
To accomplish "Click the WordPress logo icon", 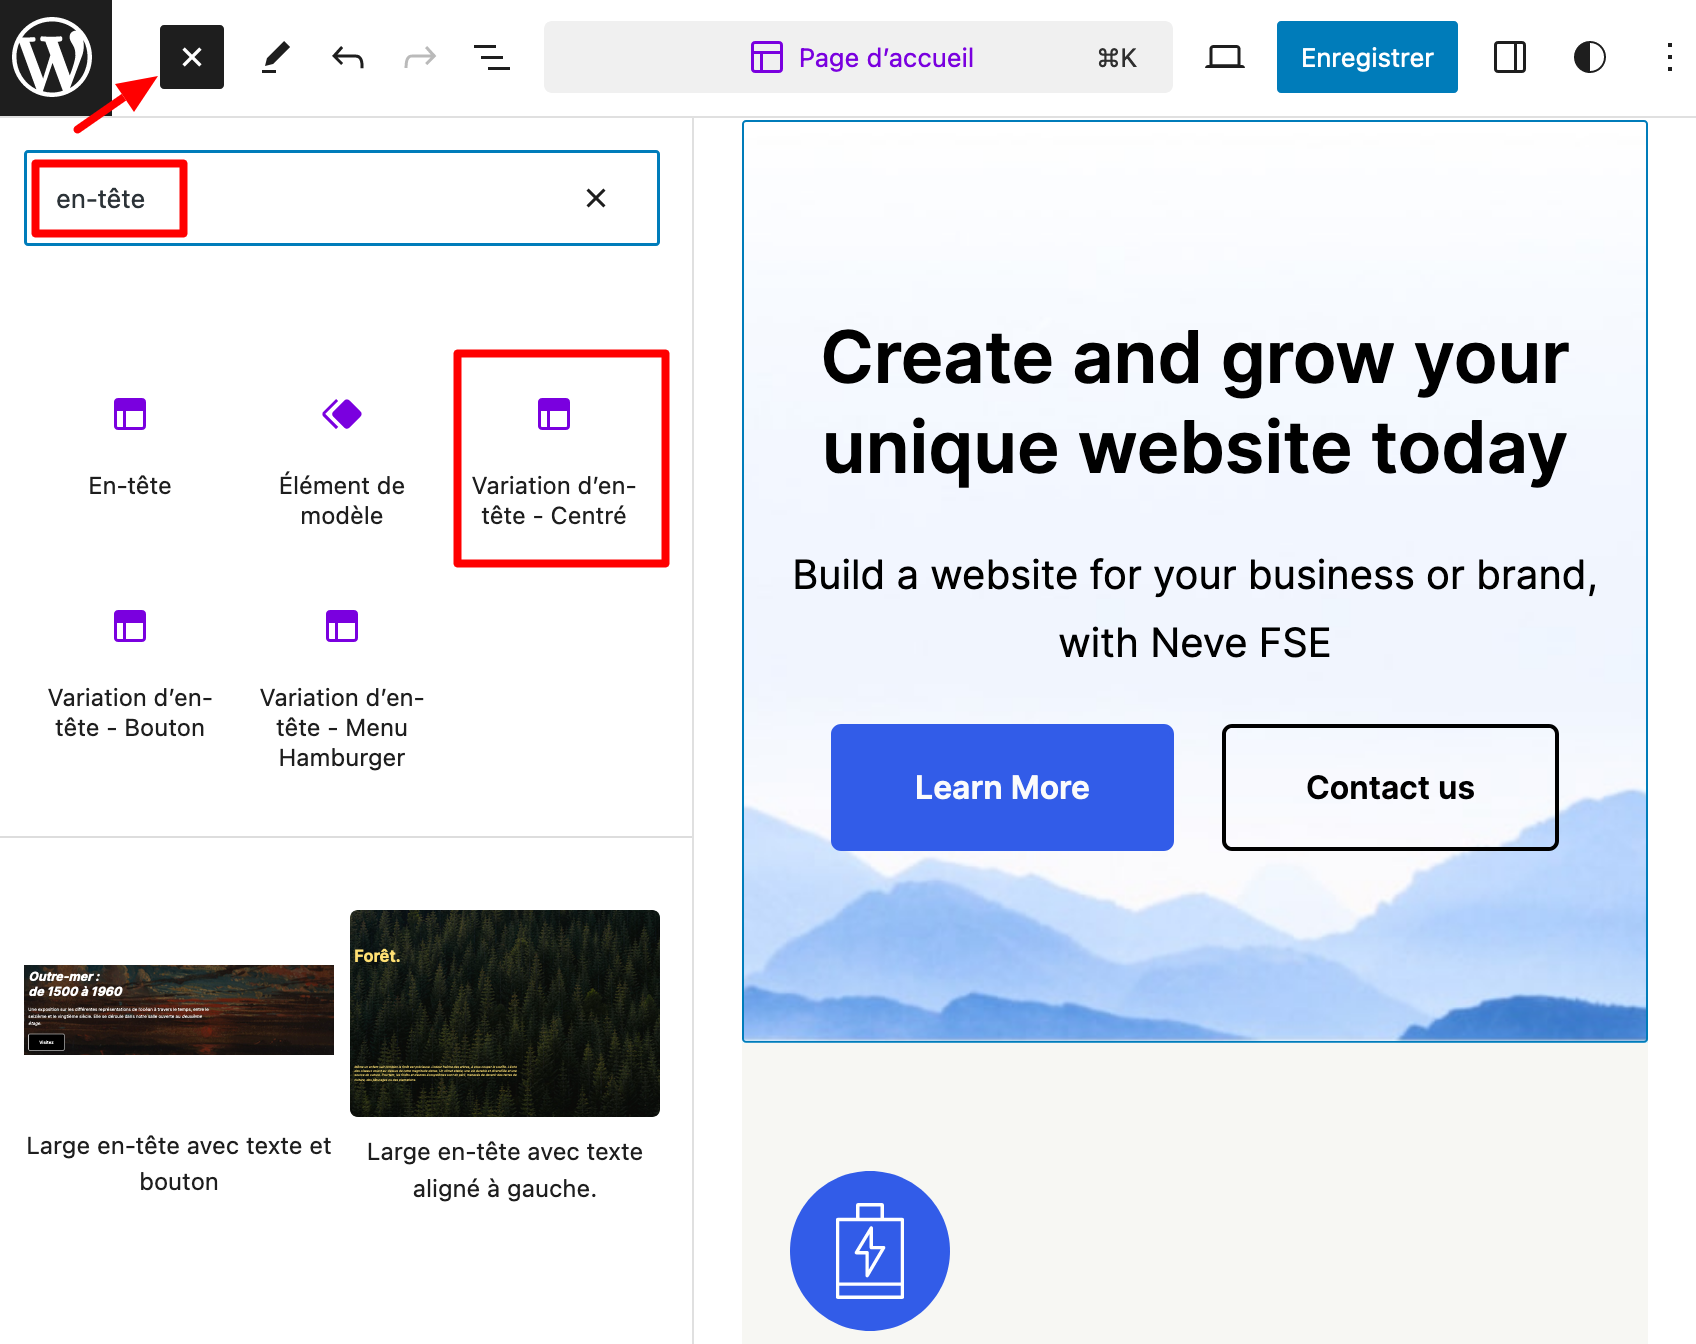I will click(x=52, y=57).
